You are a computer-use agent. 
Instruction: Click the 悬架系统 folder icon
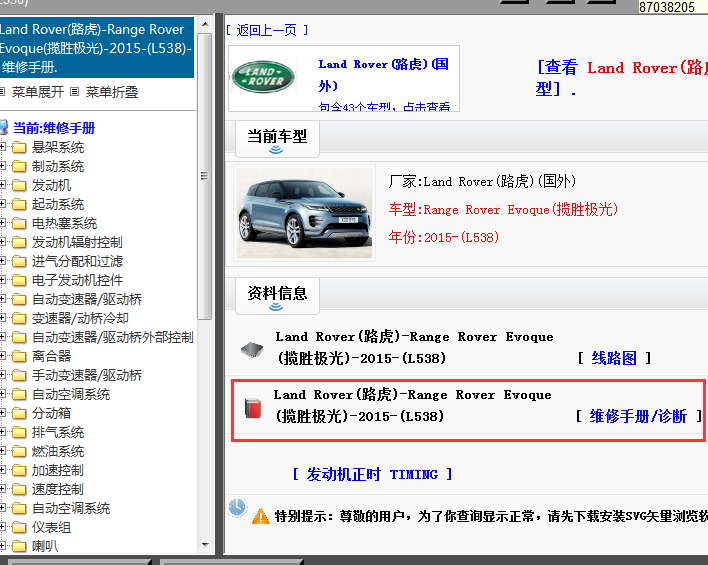[19, 147]
